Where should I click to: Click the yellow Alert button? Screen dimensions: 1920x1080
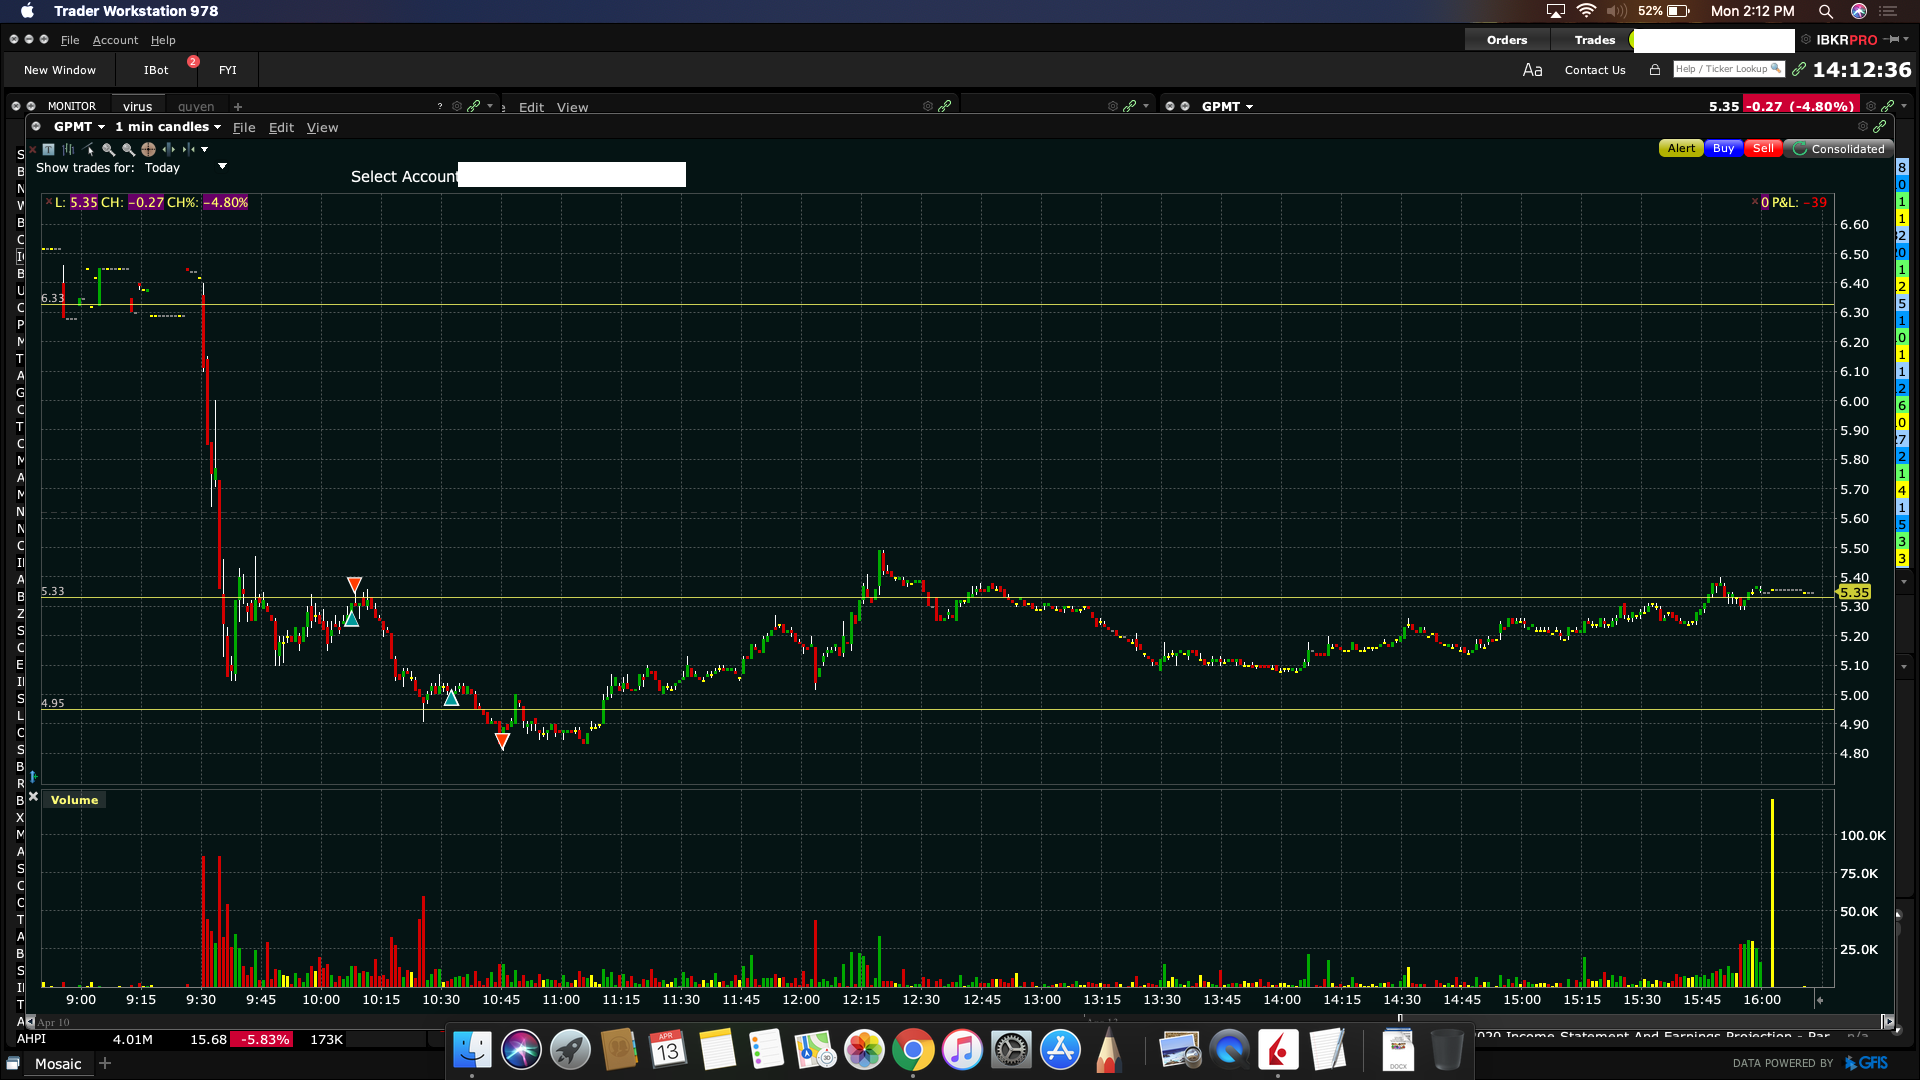(1680, 149)
